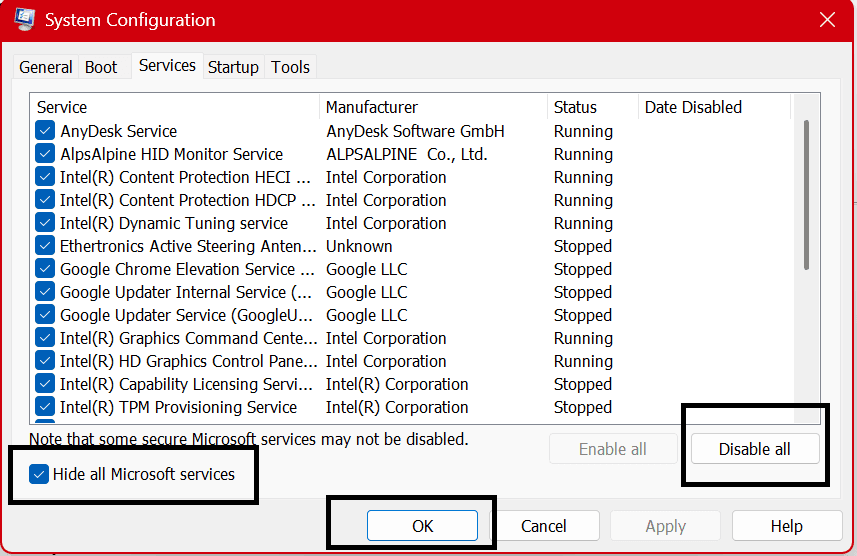The height and width of the screenshot is (556, 857).
Task: Click AnyDesk Software GmbH manufacturer cell
Action: 415,131
